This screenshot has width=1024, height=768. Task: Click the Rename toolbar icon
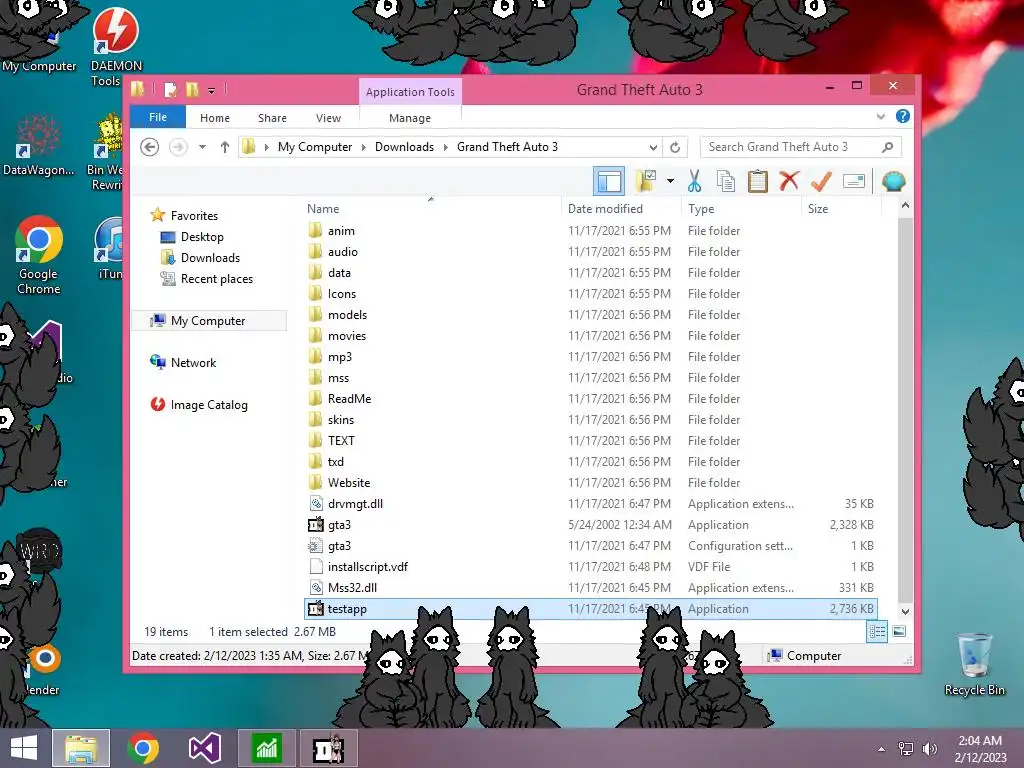(x=854, y=181)
